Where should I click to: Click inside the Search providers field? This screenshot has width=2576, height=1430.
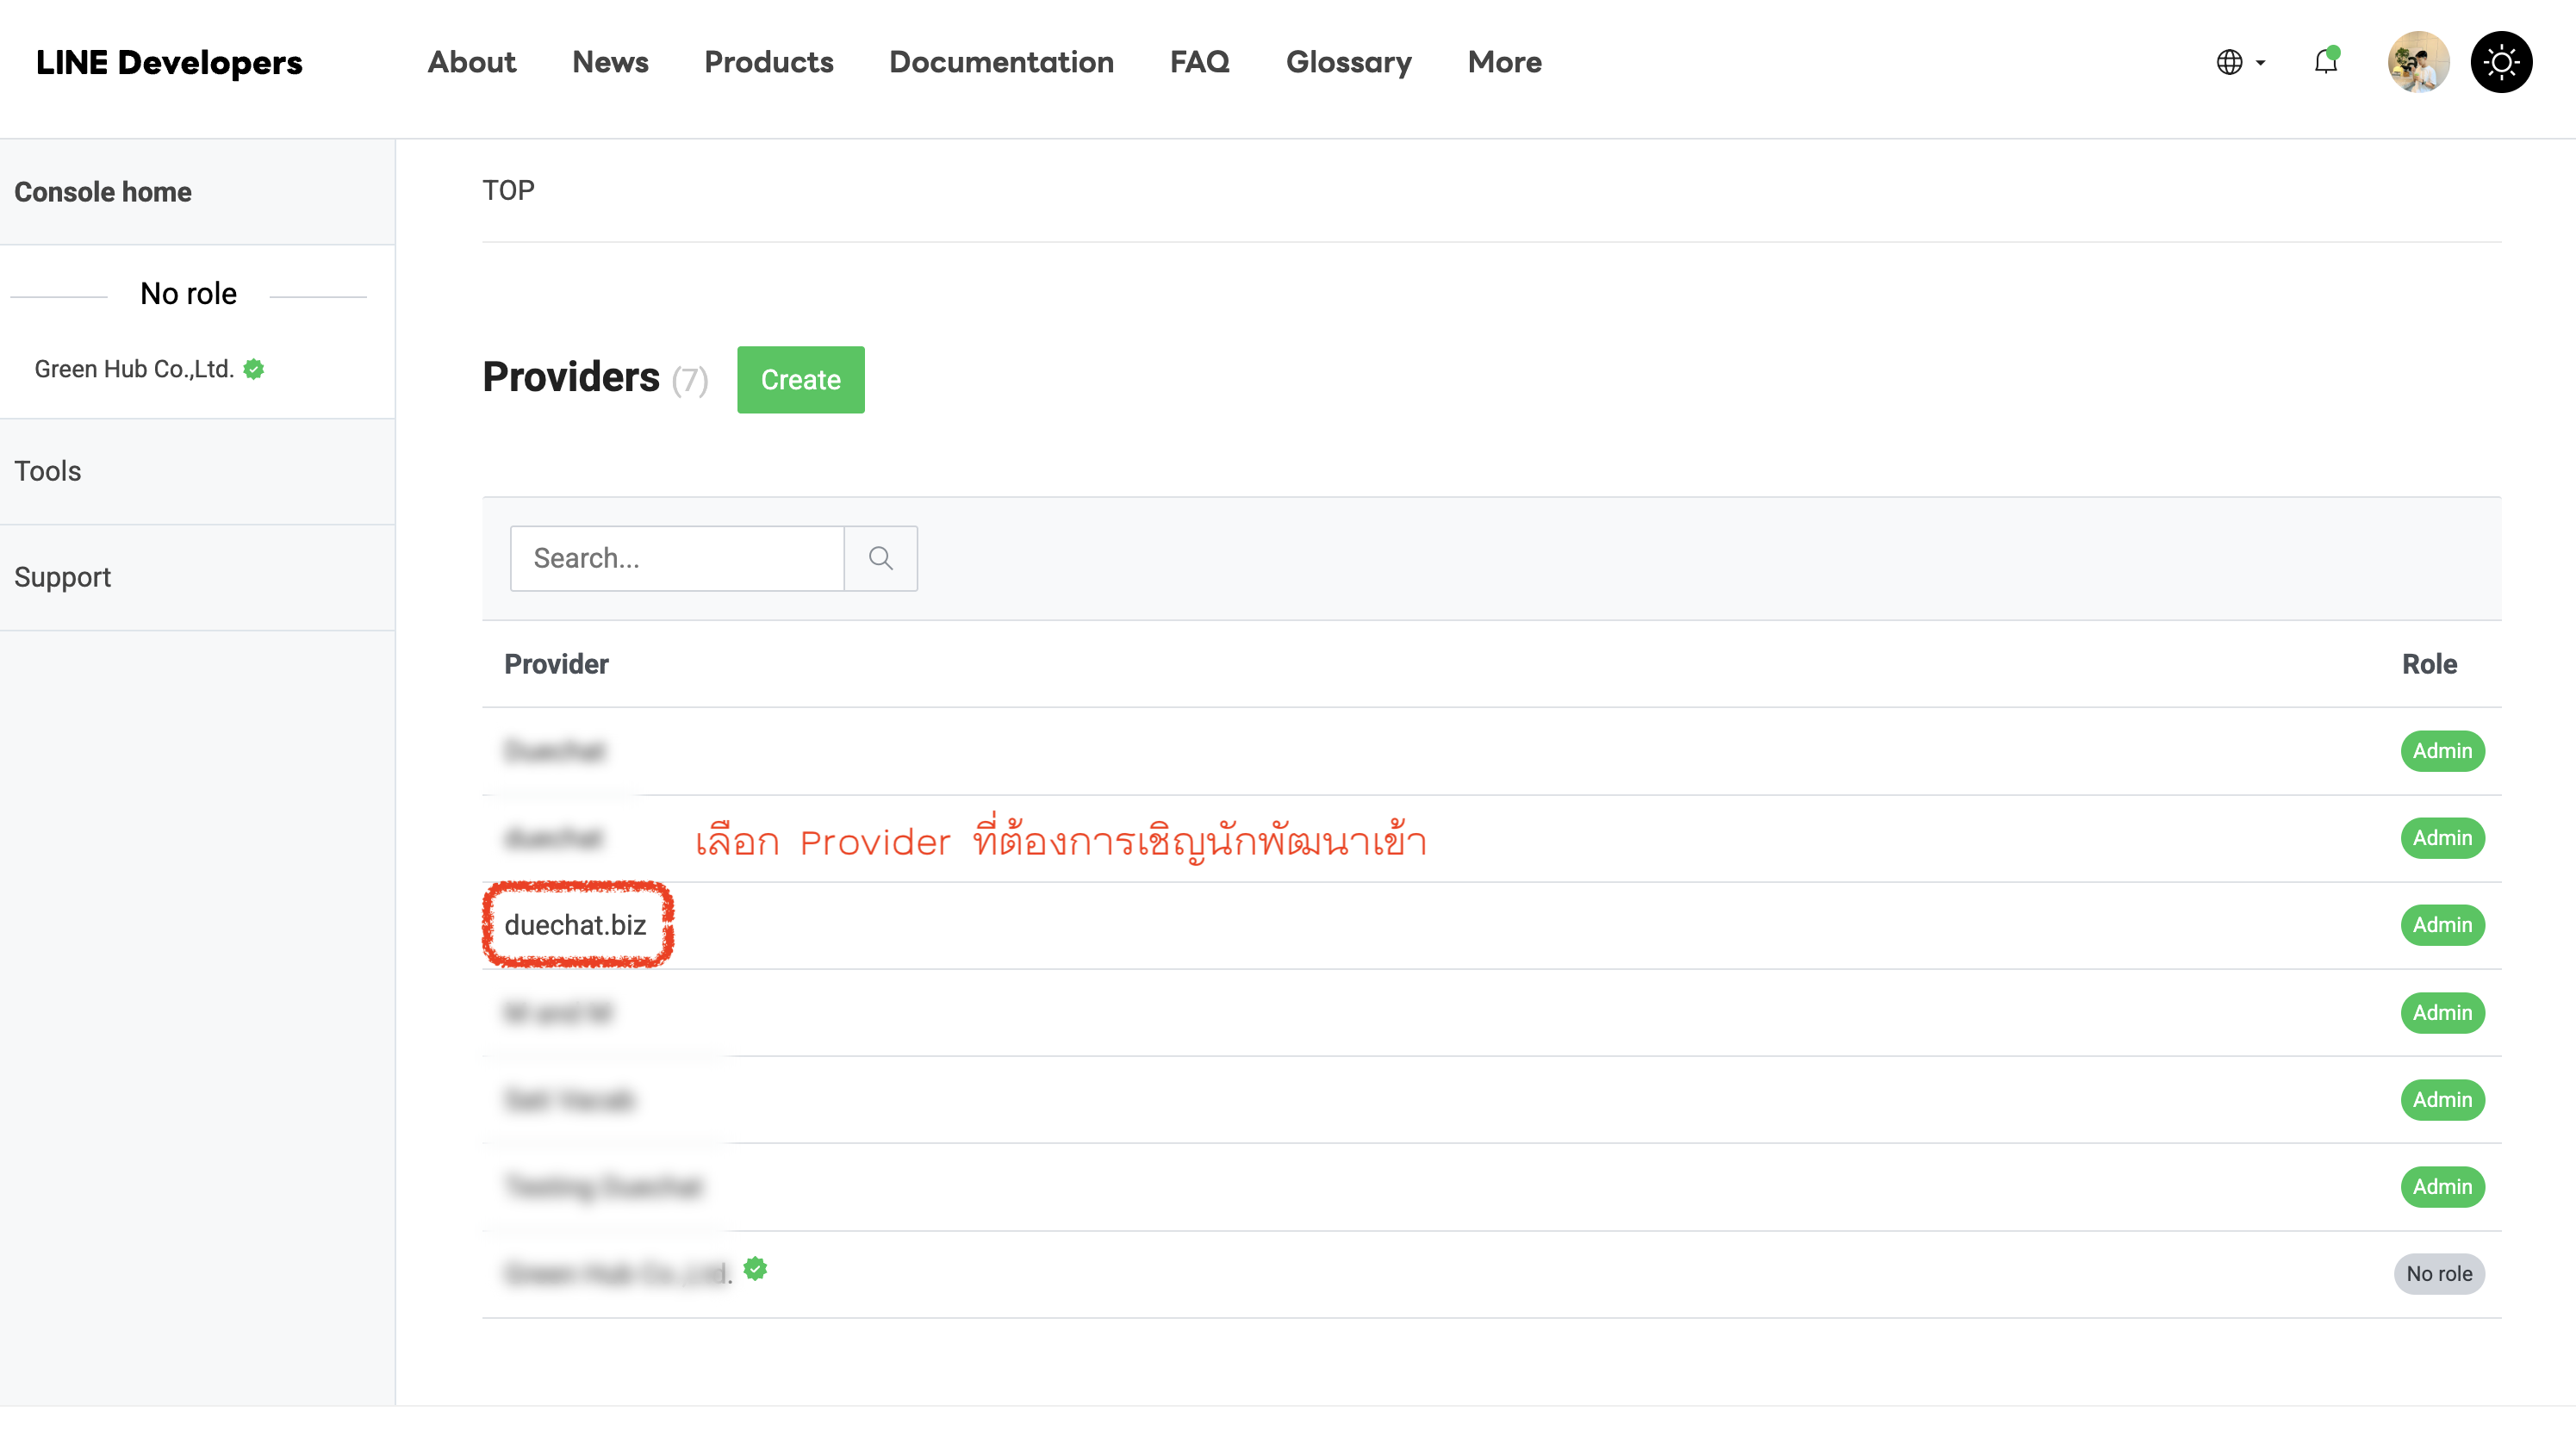pyautogui.click(x=677, y=558)
